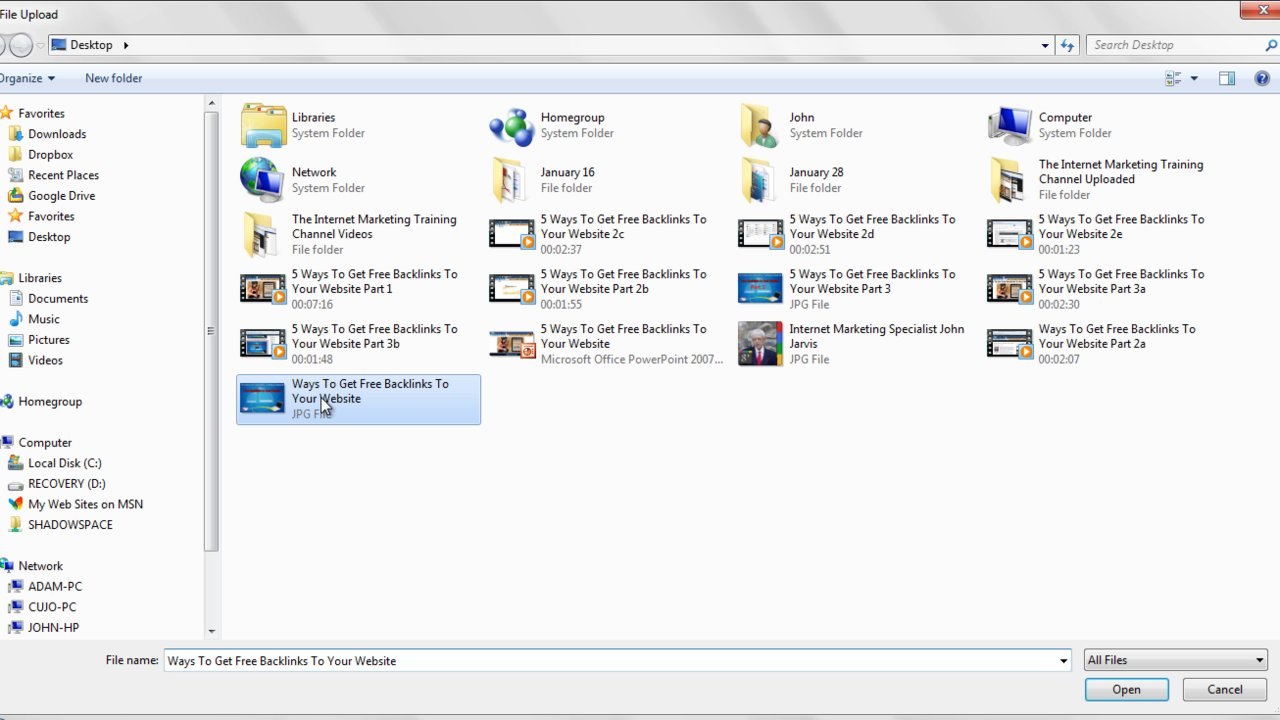Open Internet Marketing Training Channel Videos folder icon
This screenshot has width=1280, height=720.
click(263, 235)
